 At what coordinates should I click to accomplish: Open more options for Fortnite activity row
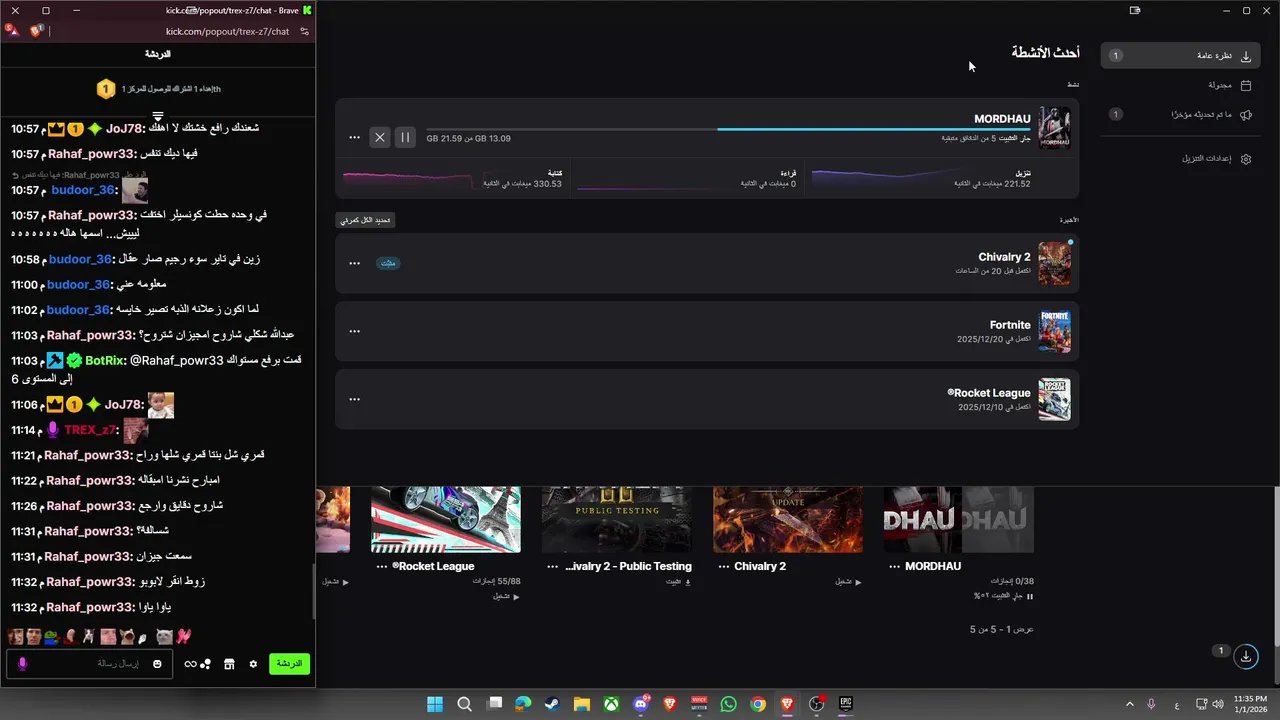(354, 331)
